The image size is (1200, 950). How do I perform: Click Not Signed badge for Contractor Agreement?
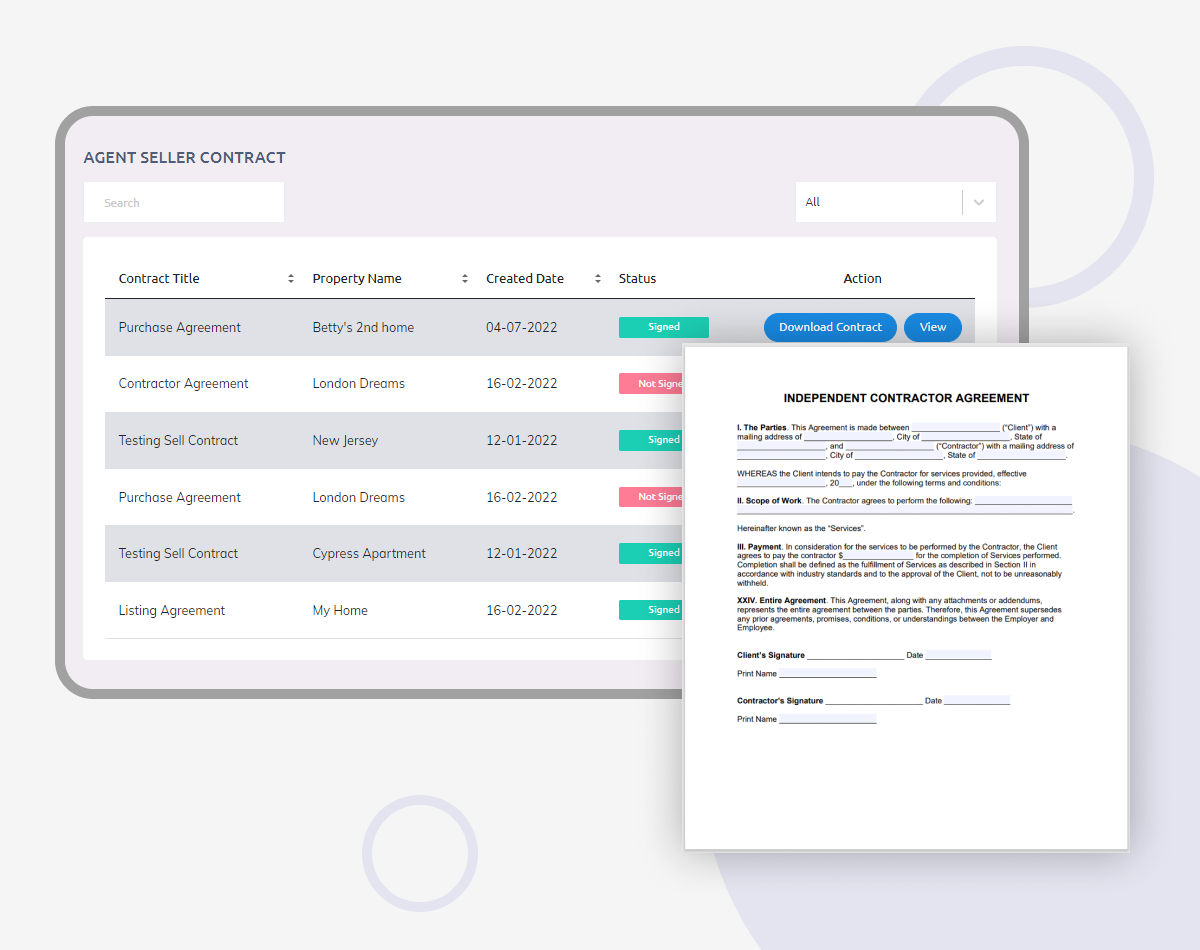tap(651, 384)
